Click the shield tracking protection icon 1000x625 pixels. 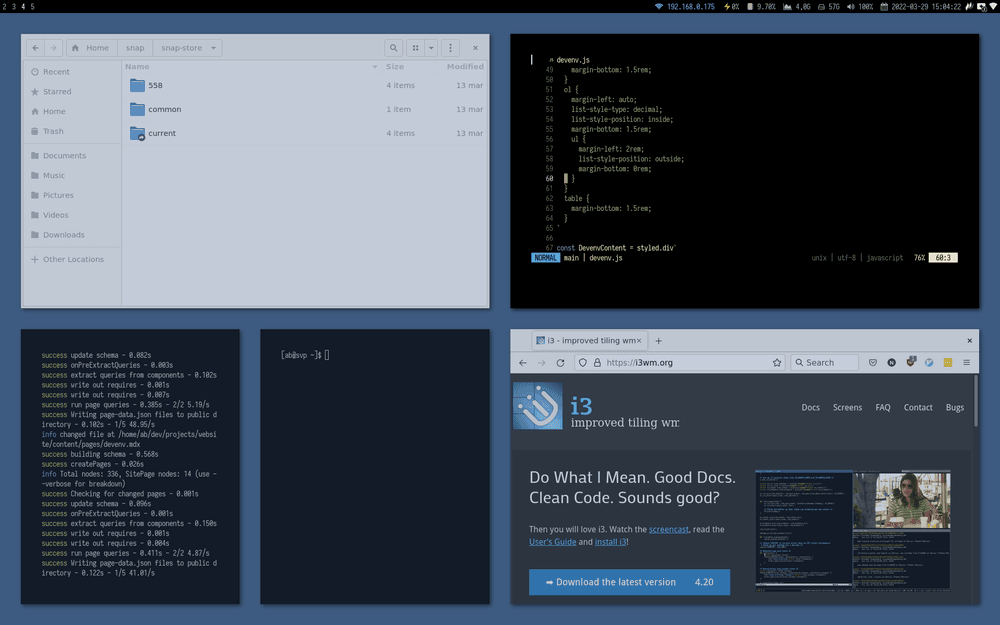pos(582,363)
